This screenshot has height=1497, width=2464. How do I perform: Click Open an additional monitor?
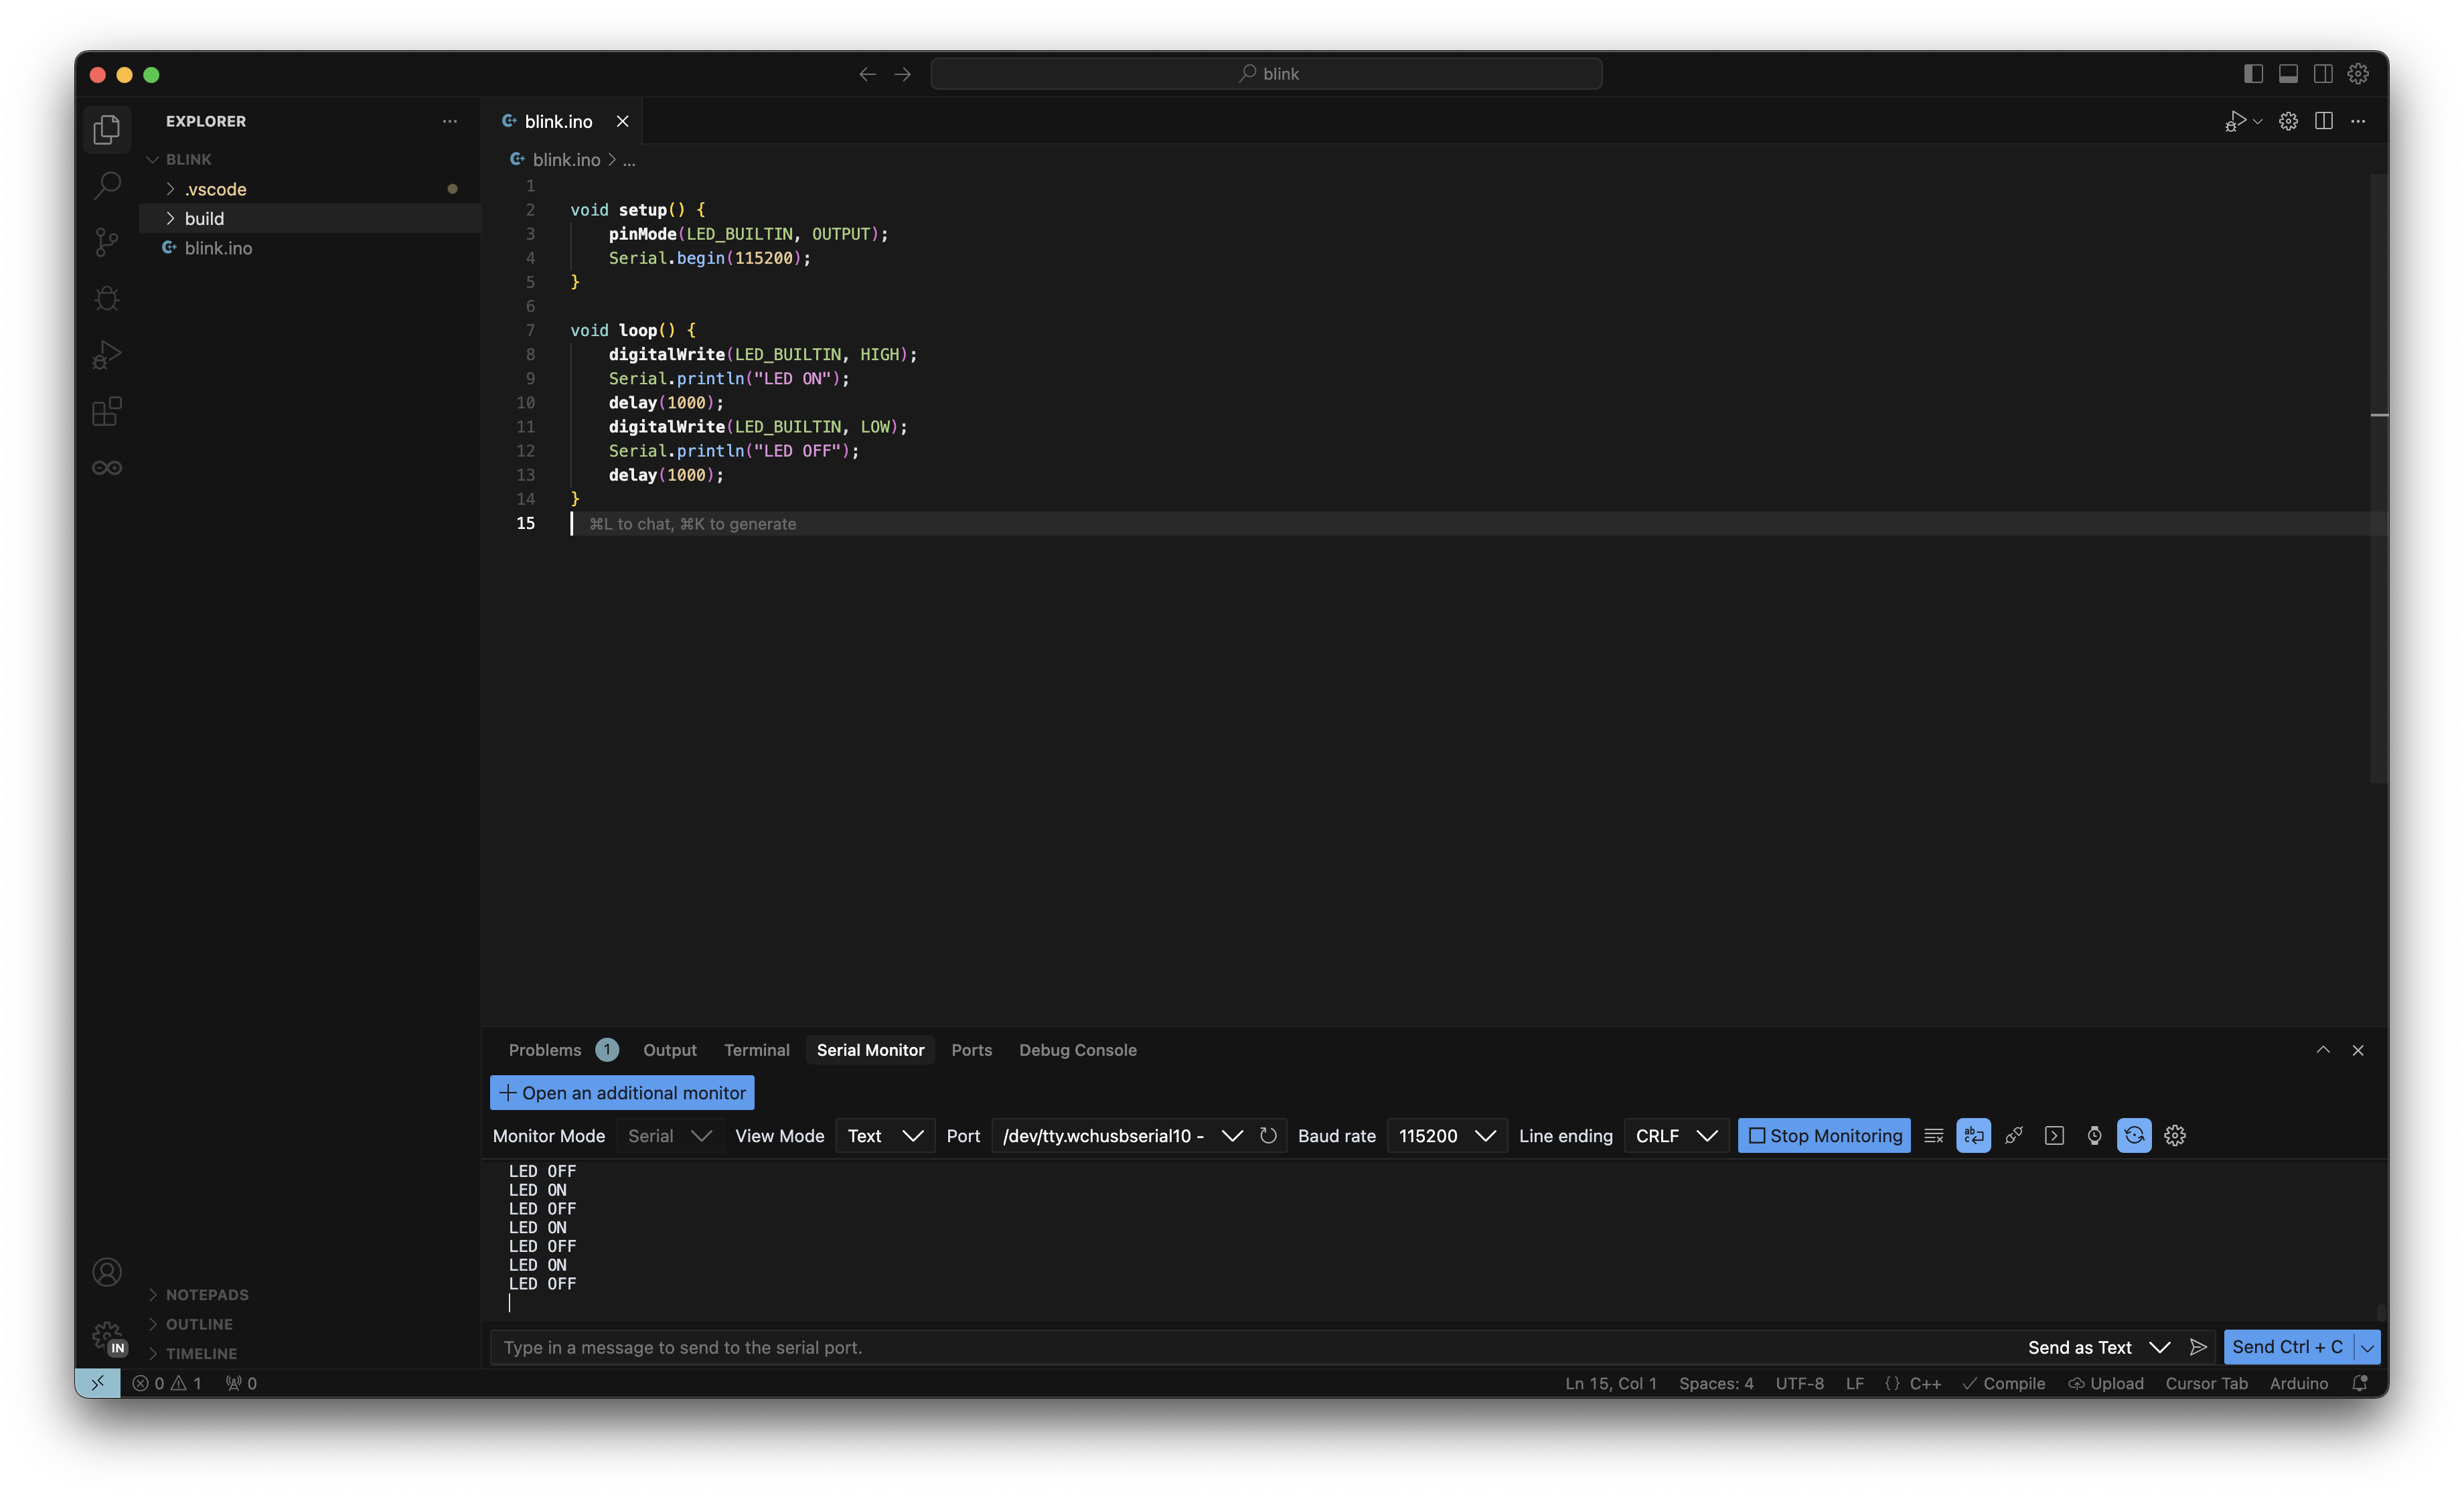(x=622, y=1093)
